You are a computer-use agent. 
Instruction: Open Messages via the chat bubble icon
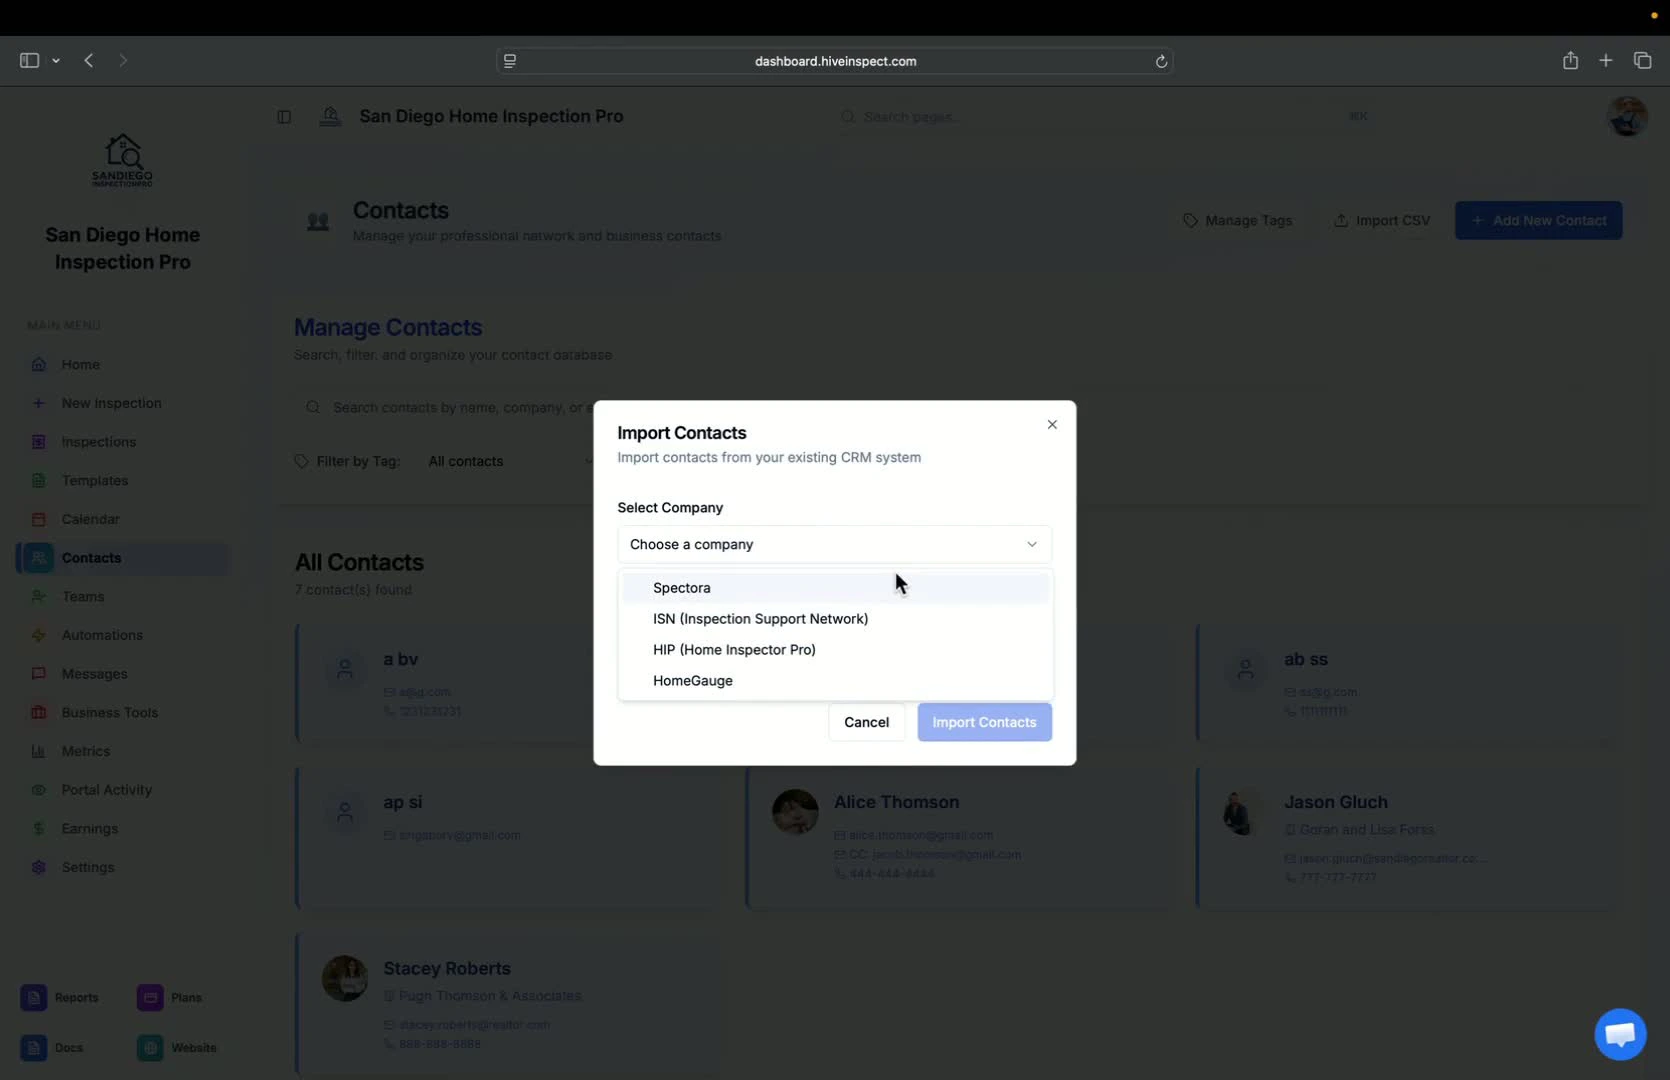pos(38,673)
